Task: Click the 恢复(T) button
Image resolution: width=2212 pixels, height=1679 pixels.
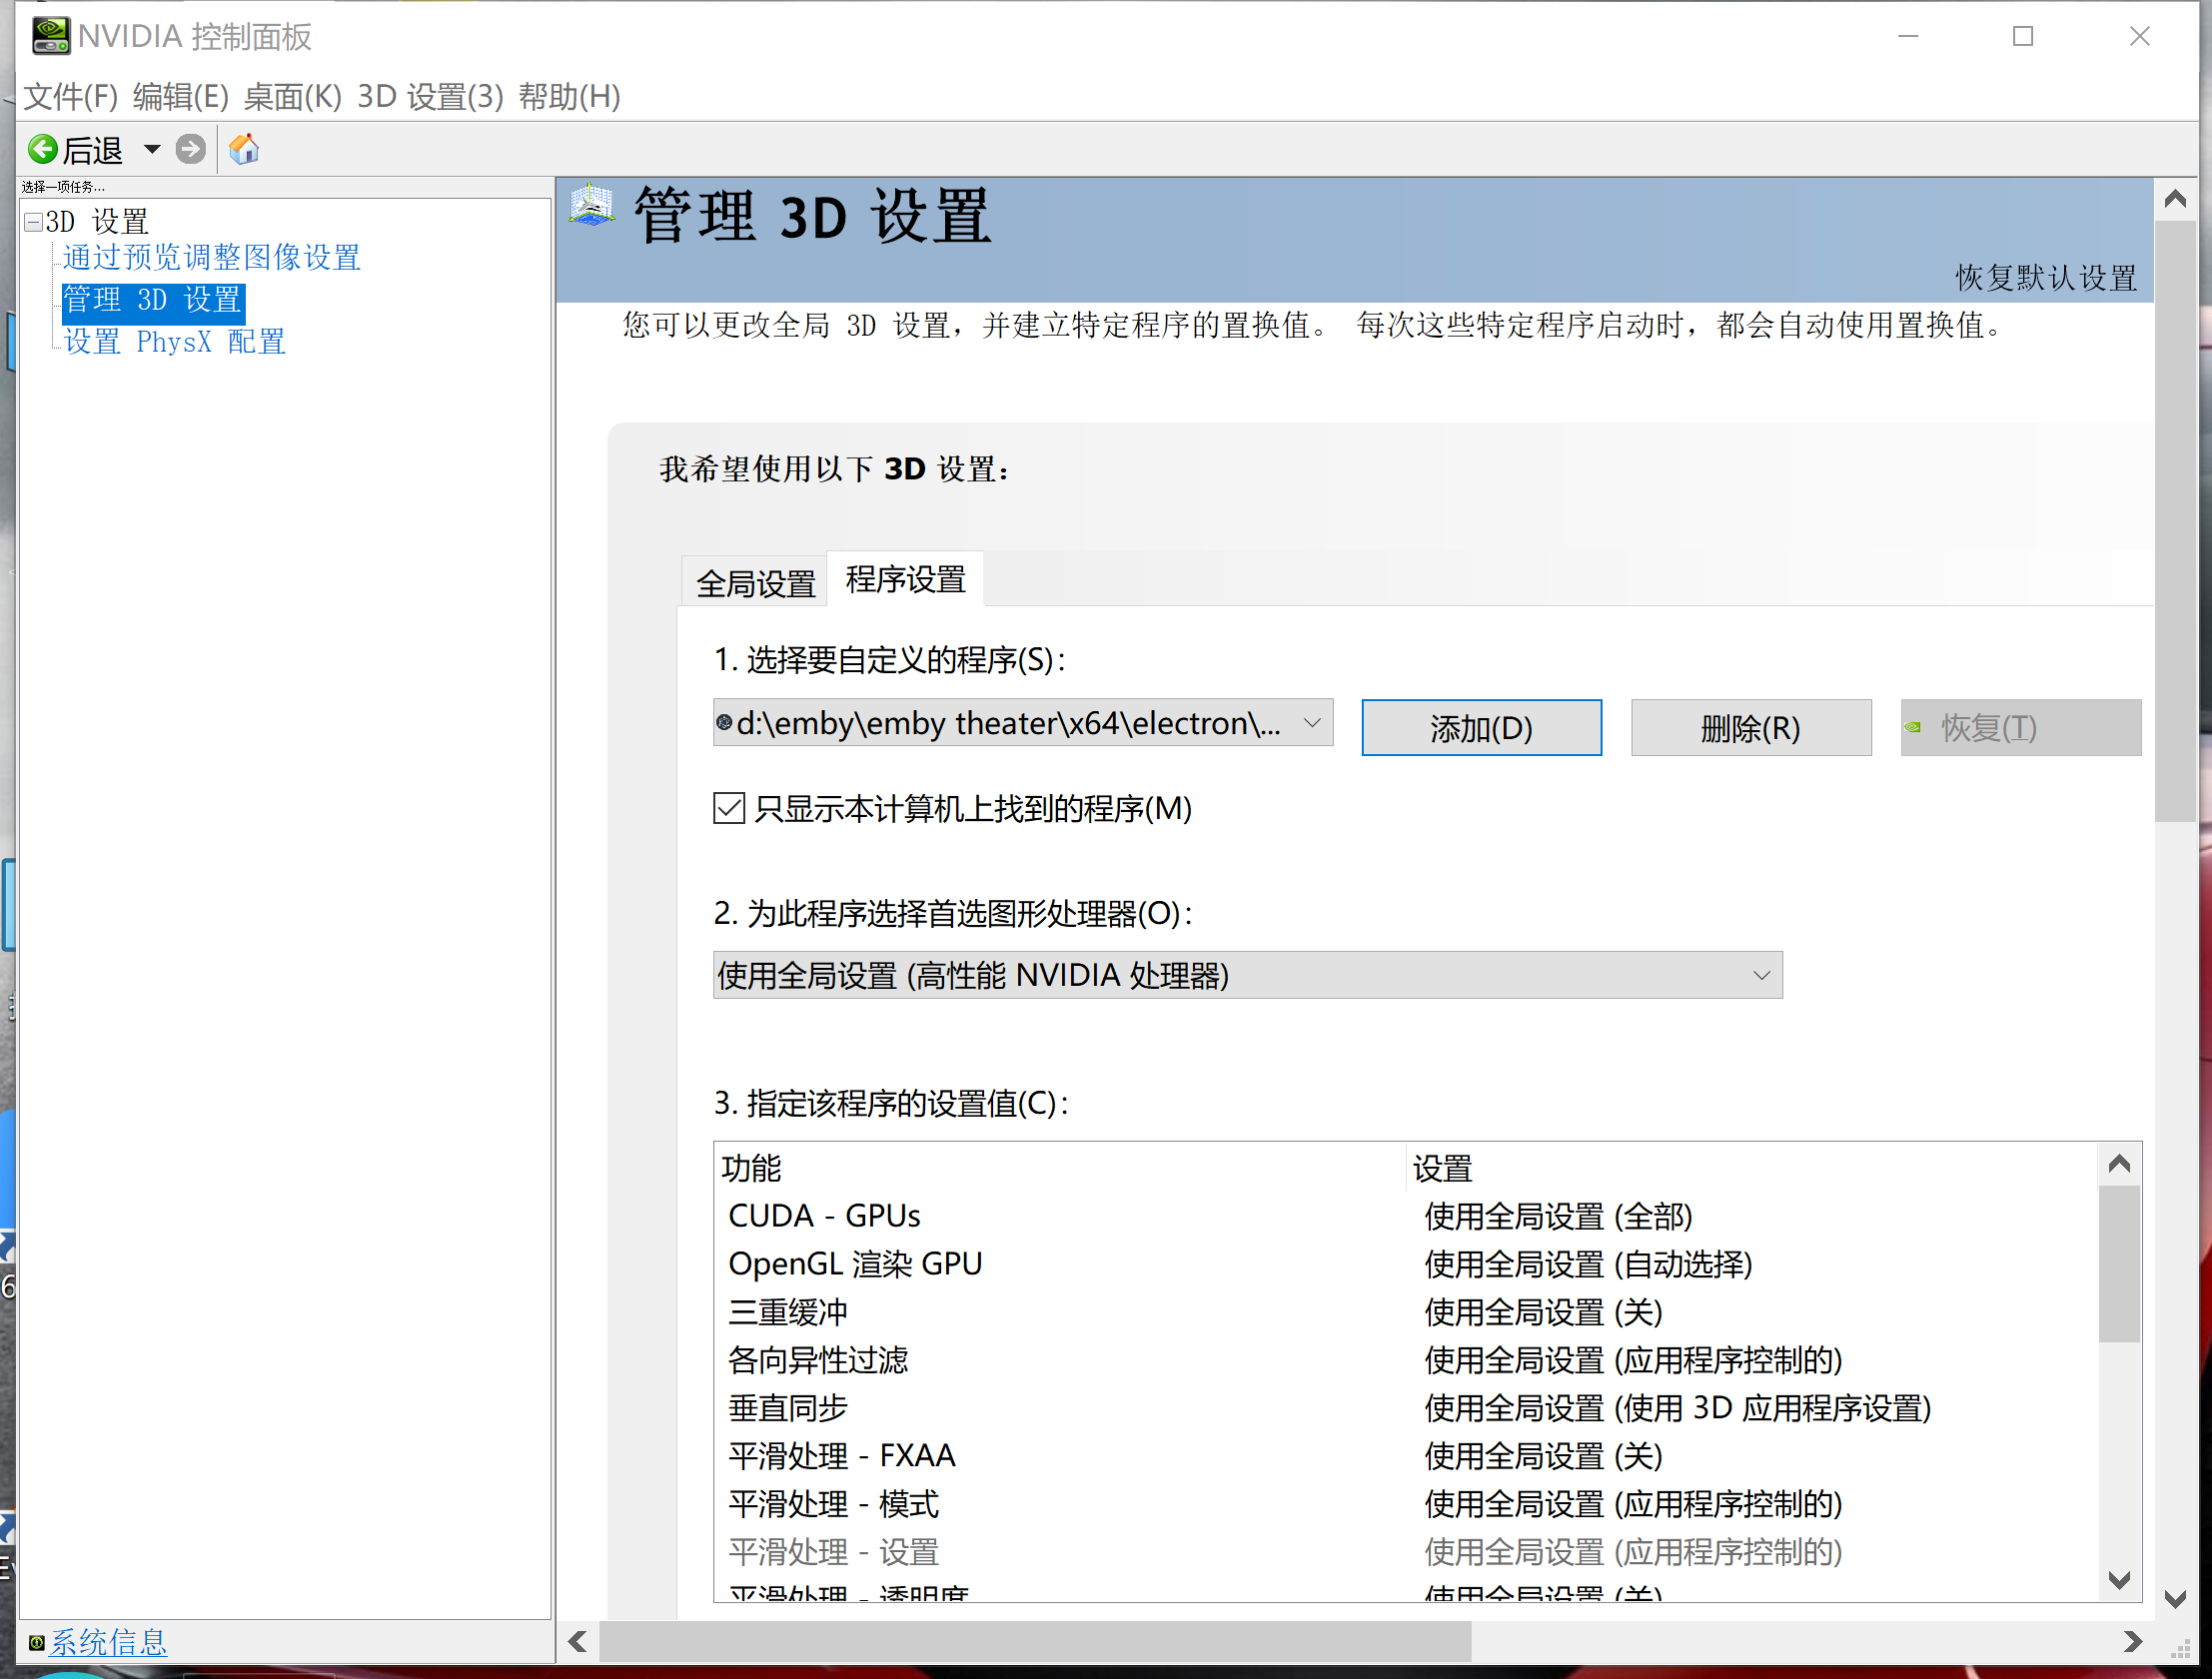Action: (x=2021, y=728)
